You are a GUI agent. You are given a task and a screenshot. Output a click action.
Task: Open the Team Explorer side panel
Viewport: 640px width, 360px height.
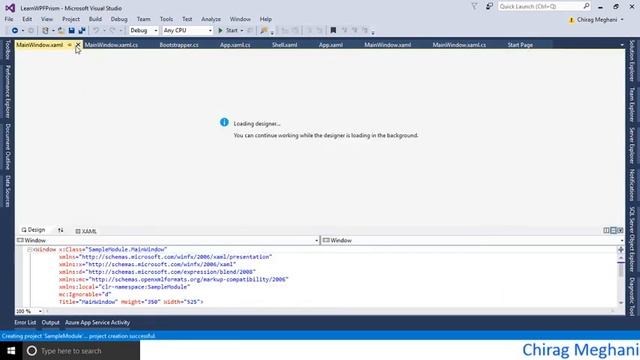[x=632, y=104]
